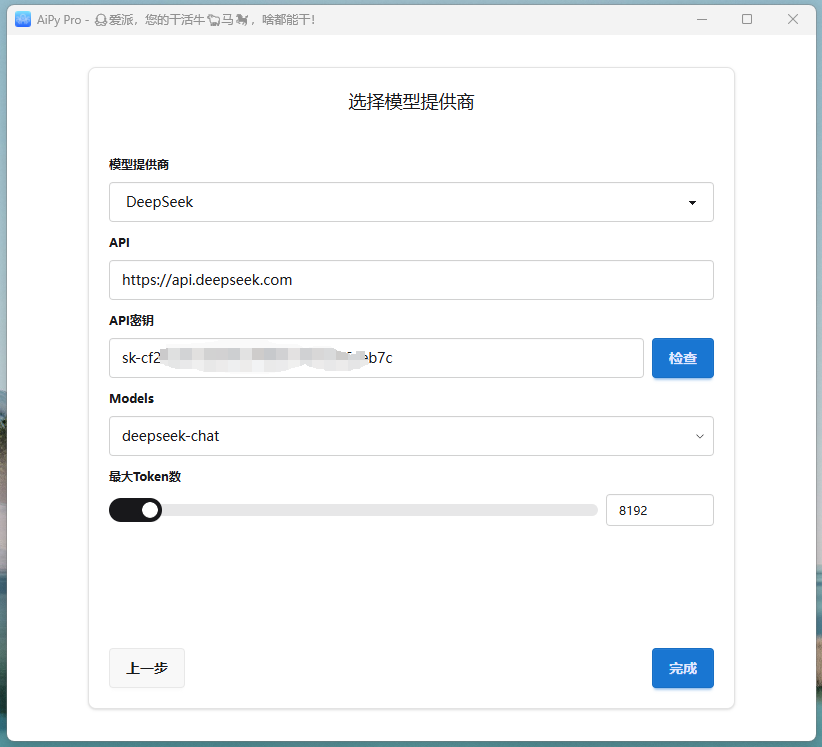
Task: Click the API URL input field
Action: 411,280
